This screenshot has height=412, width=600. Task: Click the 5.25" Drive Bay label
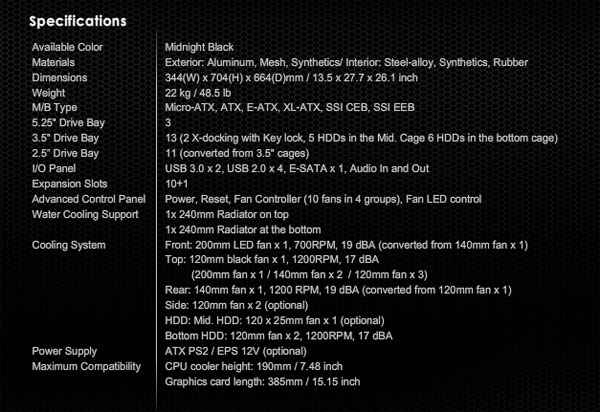(68, 123)
